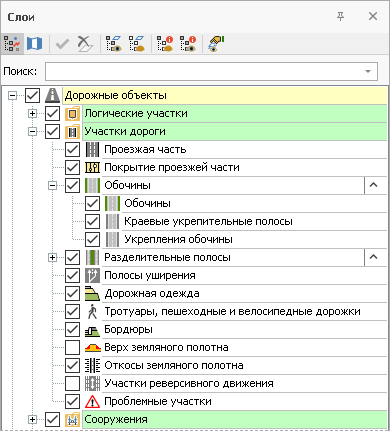Click the icon beside Краевые укрепительные полосы
Image resolution: width=390 pixels, height=431 pixels.
point(112,221)
